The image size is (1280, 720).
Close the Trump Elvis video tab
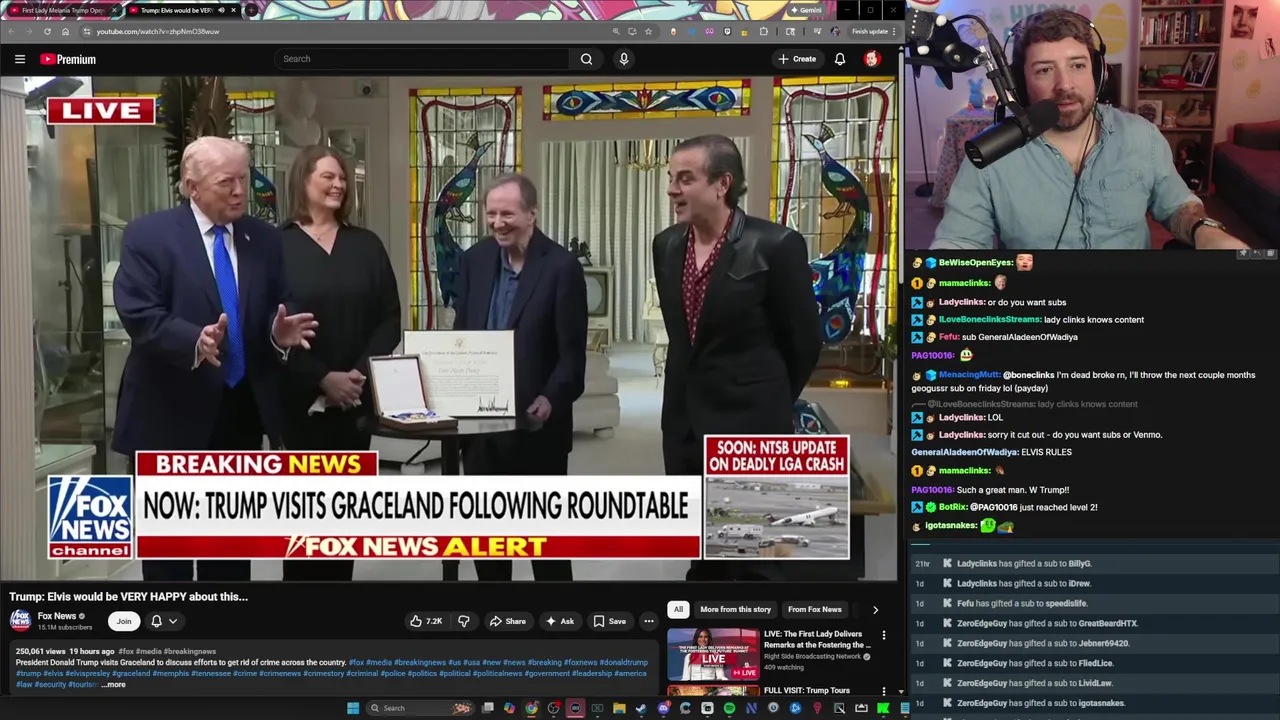(234, 10)
